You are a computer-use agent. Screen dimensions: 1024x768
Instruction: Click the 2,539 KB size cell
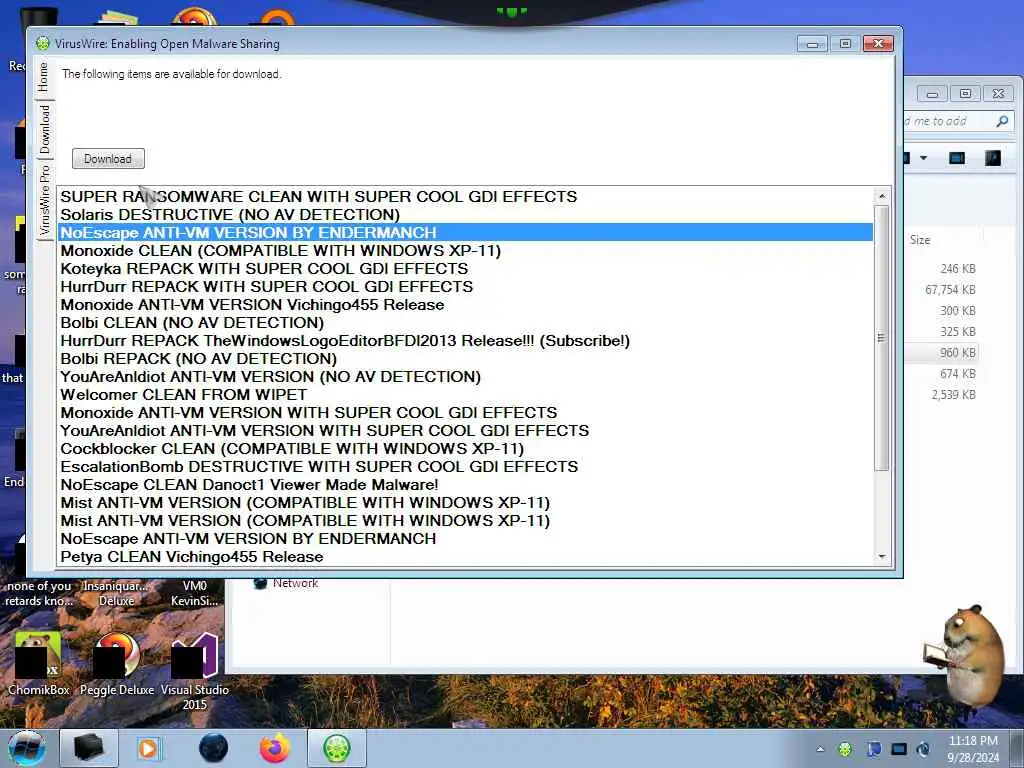point(953,394)
